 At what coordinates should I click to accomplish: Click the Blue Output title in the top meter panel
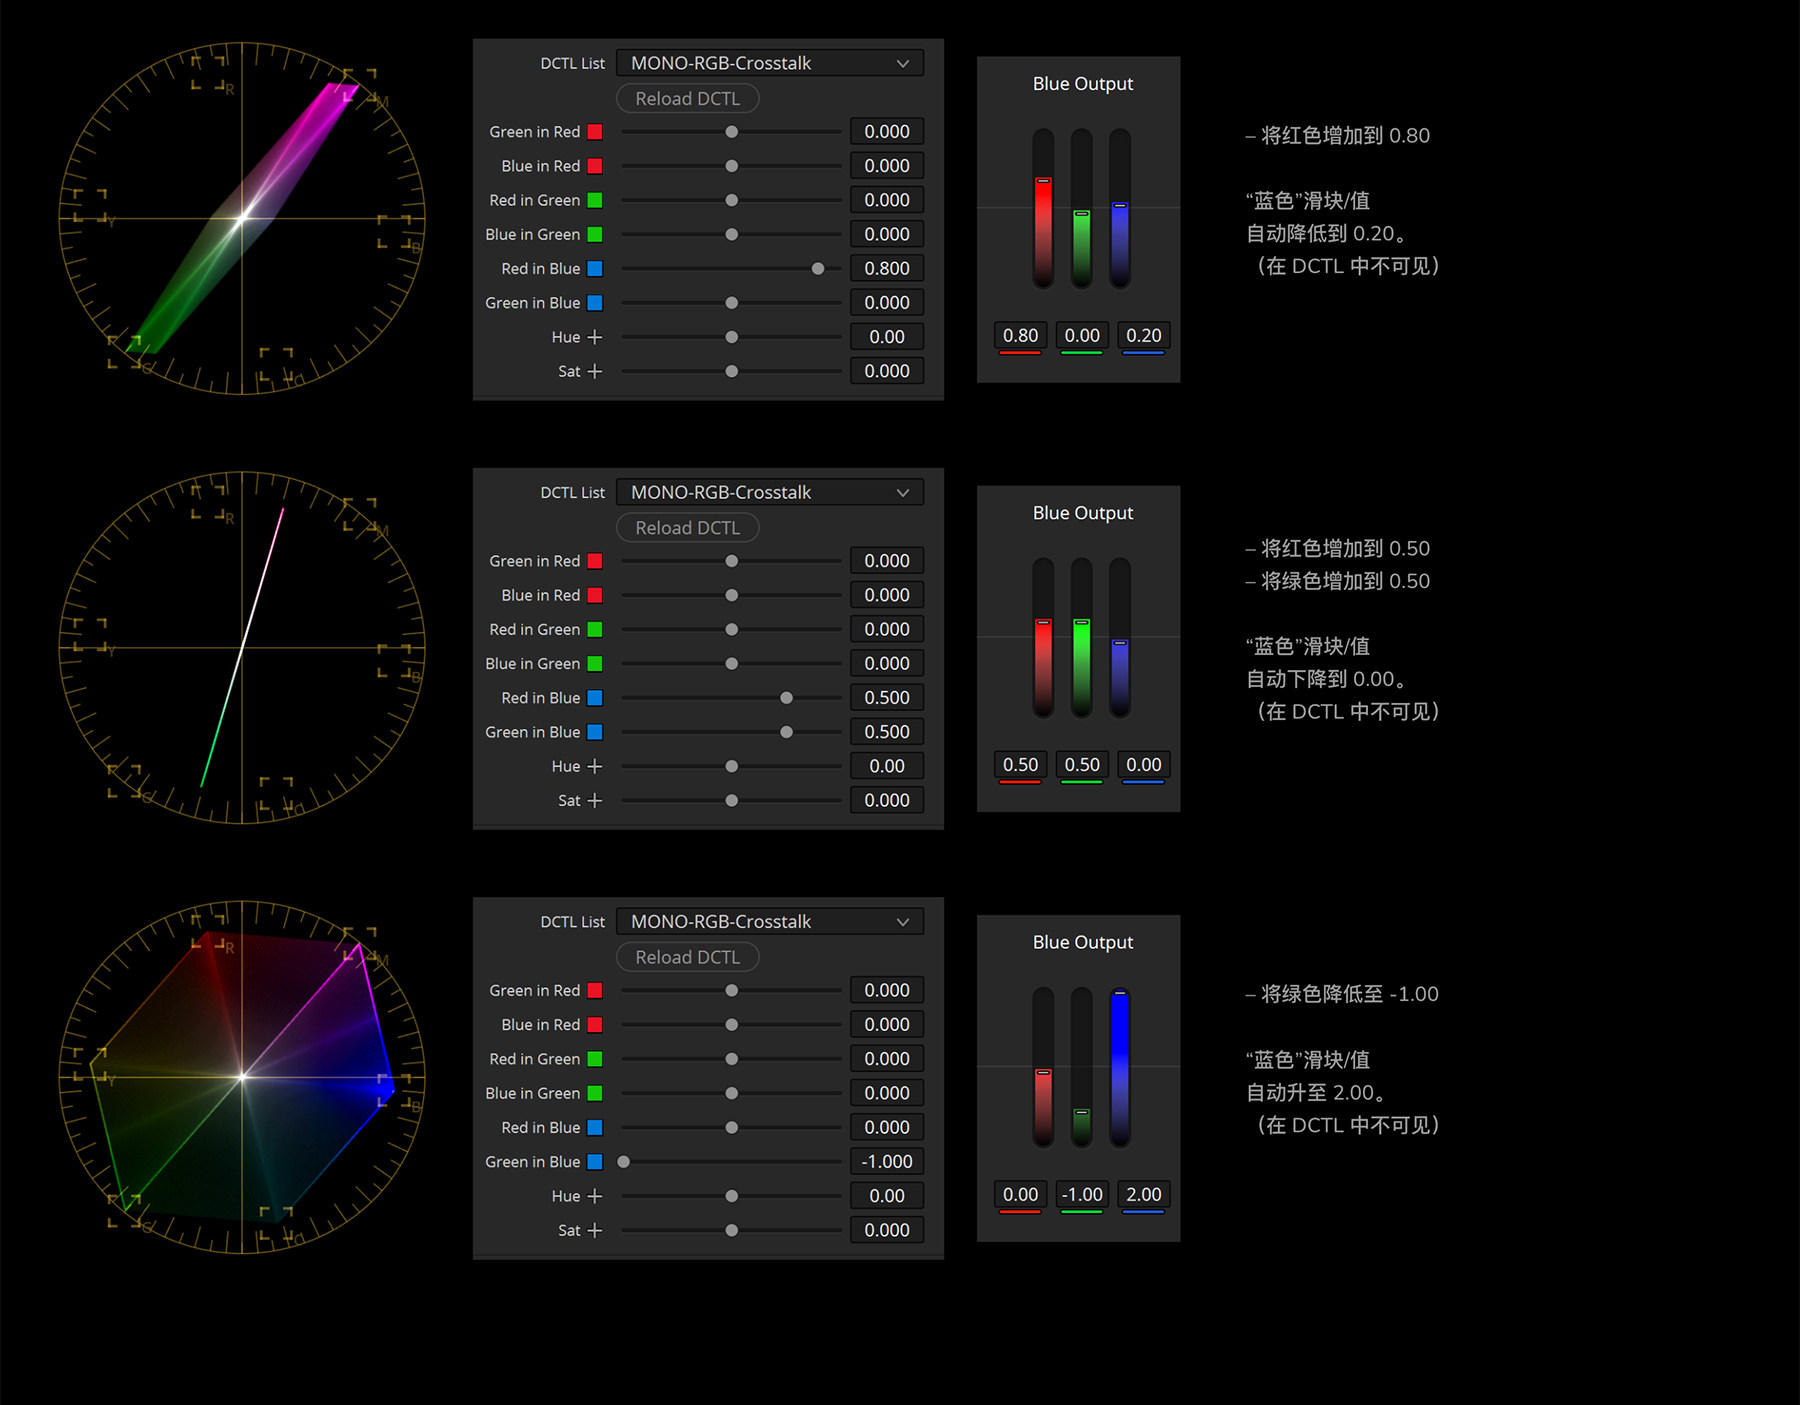tap(1083, 84)
